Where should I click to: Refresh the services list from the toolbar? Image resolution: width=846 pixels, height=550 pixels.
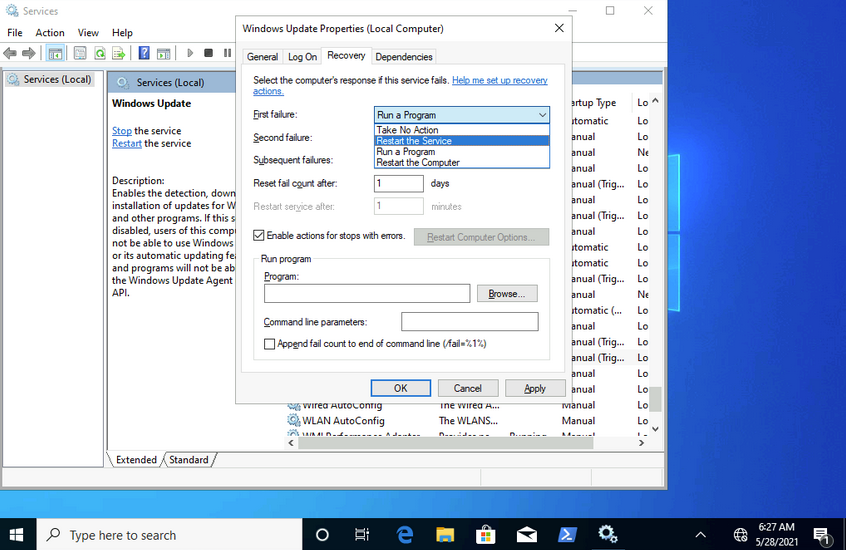100,53
